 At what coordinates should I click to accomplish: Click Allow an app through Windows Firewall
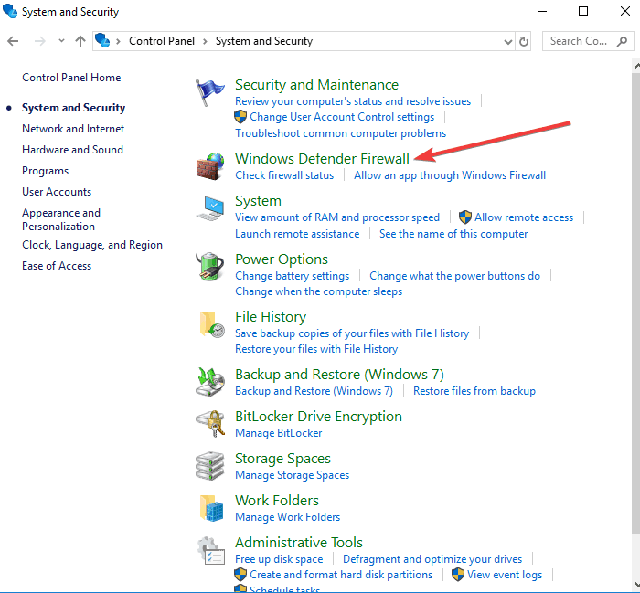[450, 175]
